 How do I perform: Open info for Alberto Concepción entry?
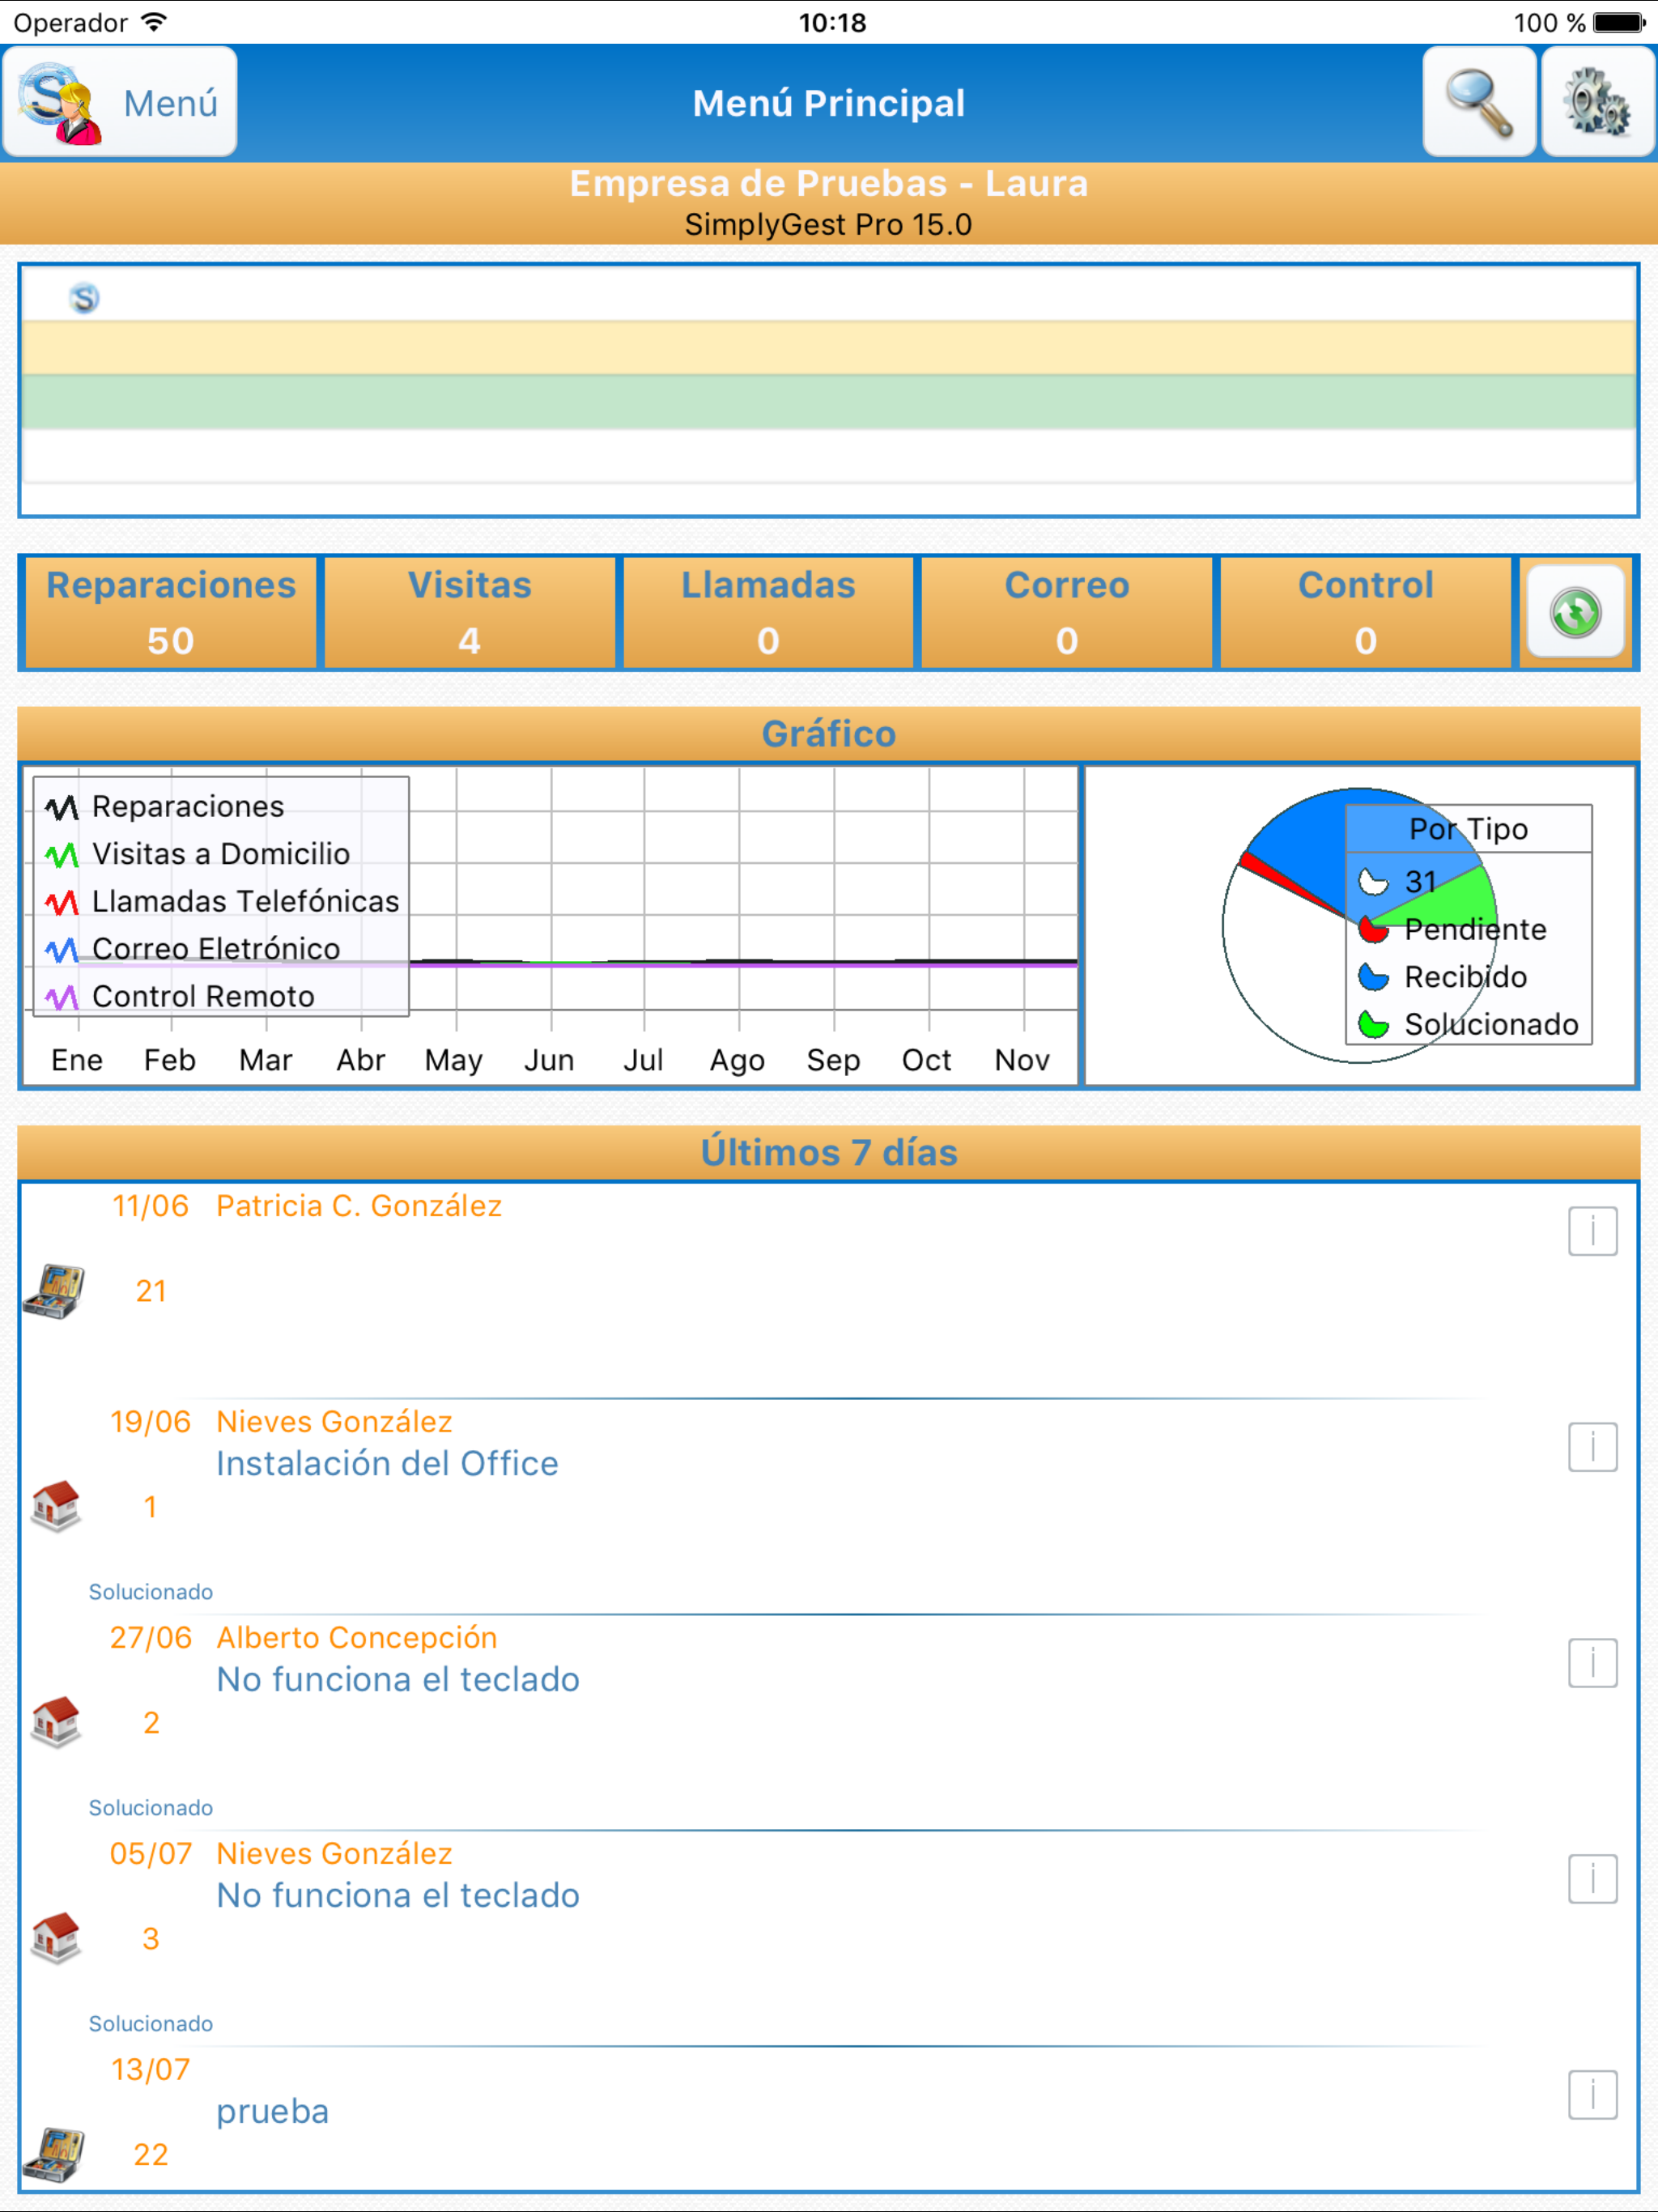pyautogui.click(x=1592, y=1663)
